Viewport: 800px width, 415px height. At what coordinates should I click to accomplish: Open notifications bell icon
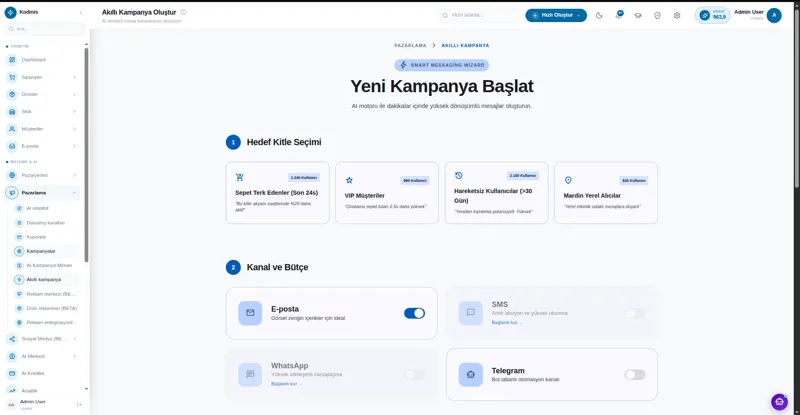(x=618, y=15)
